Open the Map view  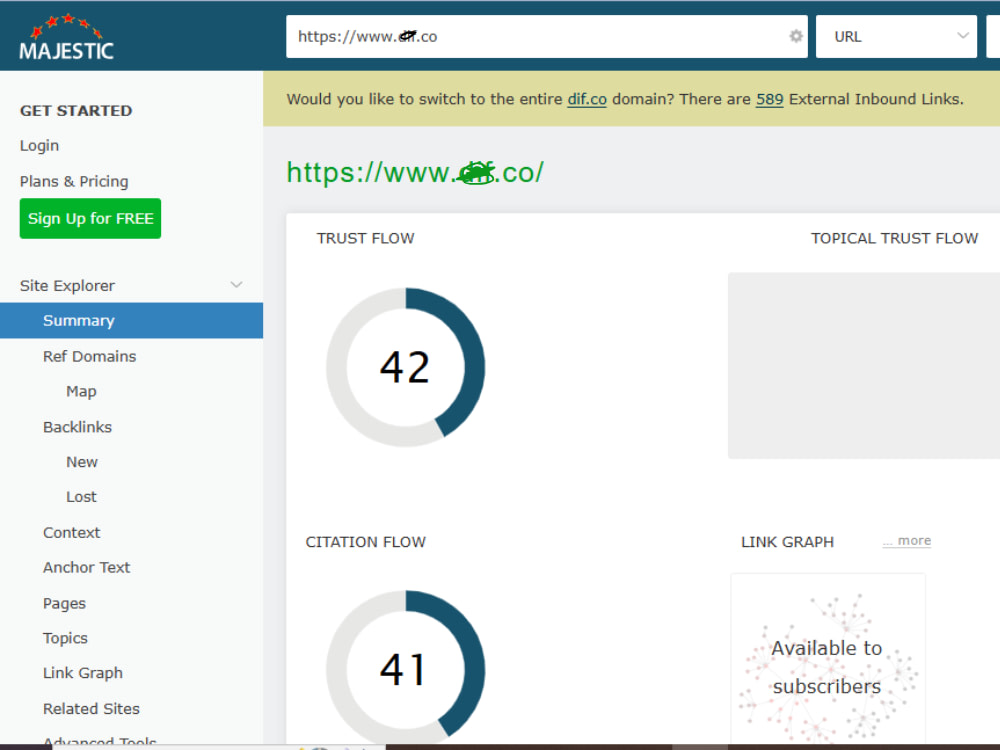(x=81, y=392)
